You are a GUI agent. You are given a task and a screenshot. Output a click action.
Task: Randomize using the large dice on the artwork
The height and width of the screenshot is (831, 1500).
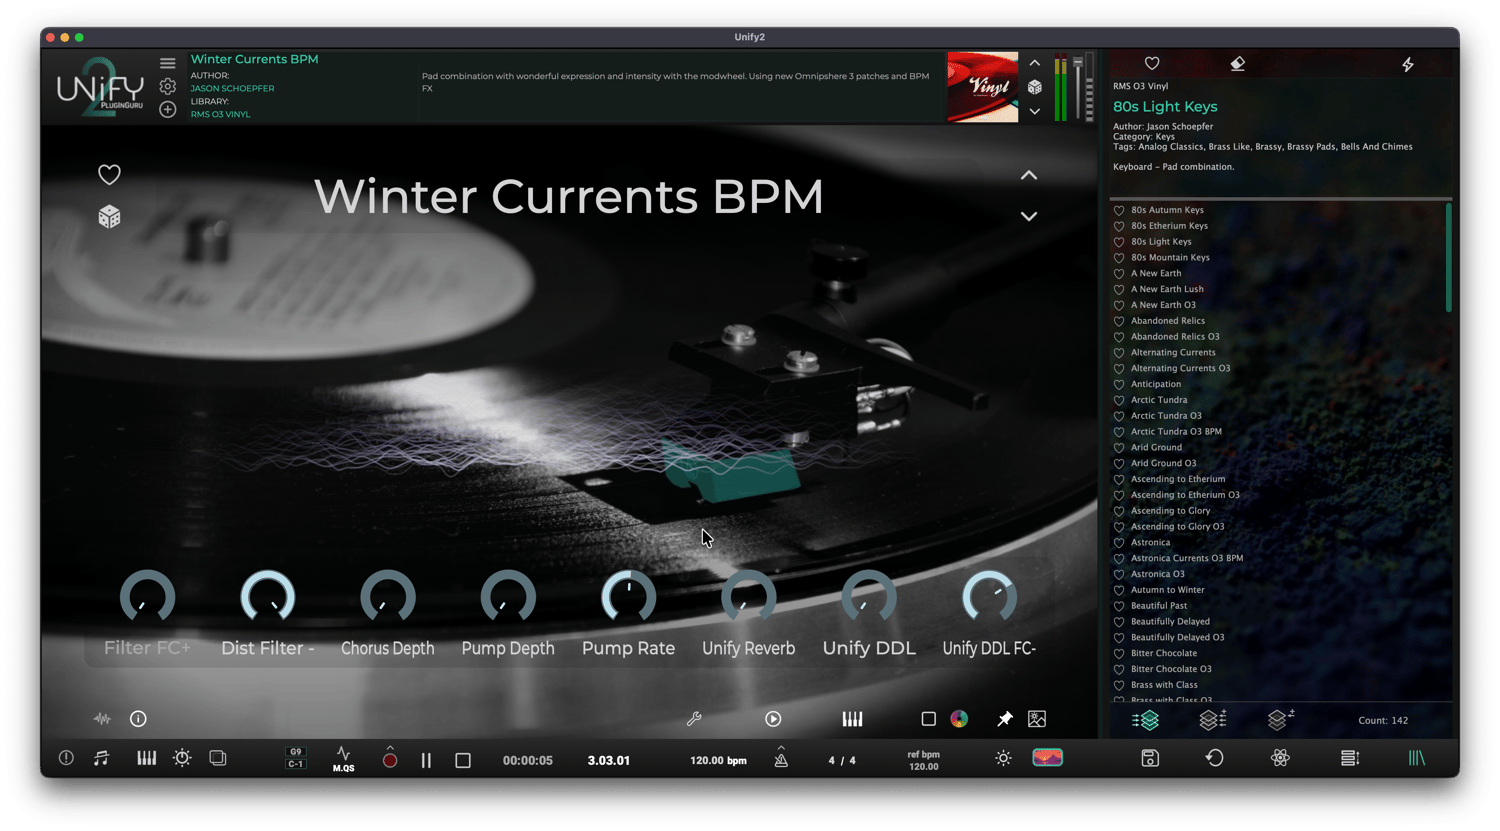pyautogui.click(x=109, y=217)
